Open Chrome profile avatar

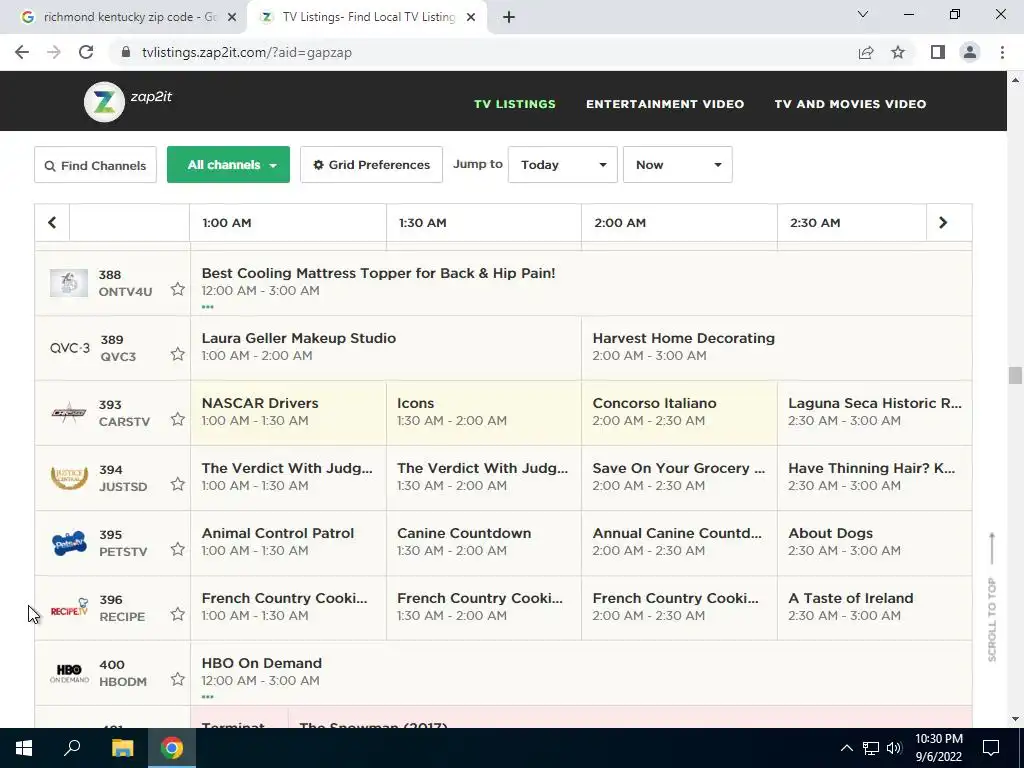(x=970, y=52)
